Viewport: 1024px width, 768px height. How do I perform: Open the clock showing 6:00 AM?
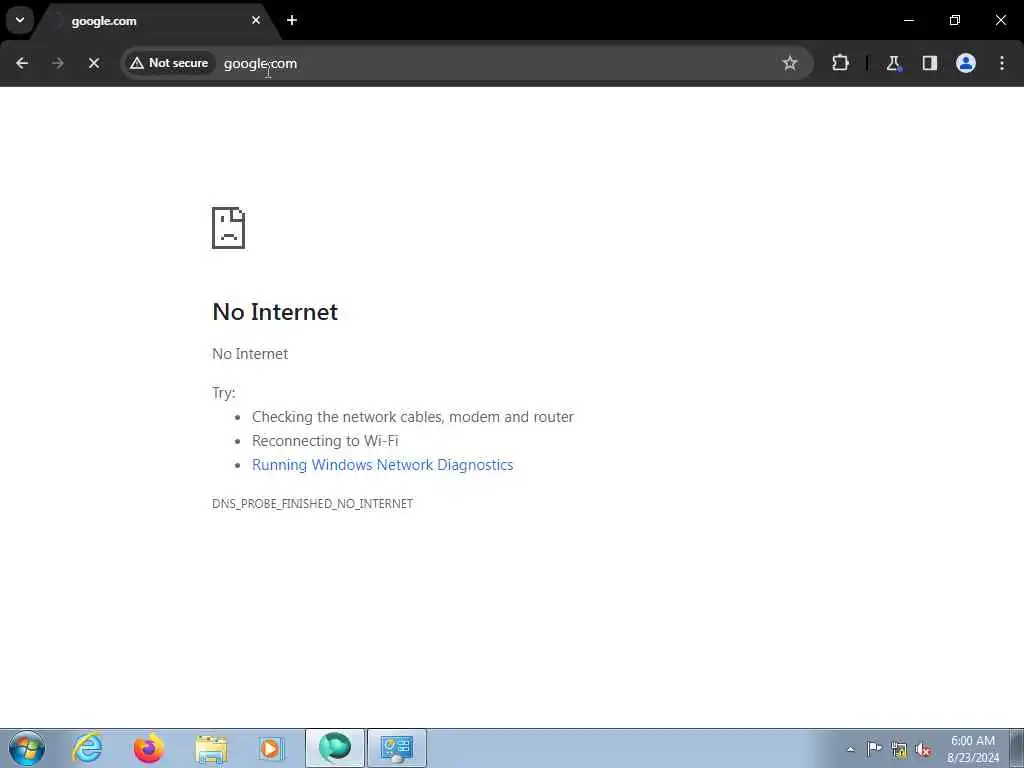pyautogui.click(x=972, y=748)
